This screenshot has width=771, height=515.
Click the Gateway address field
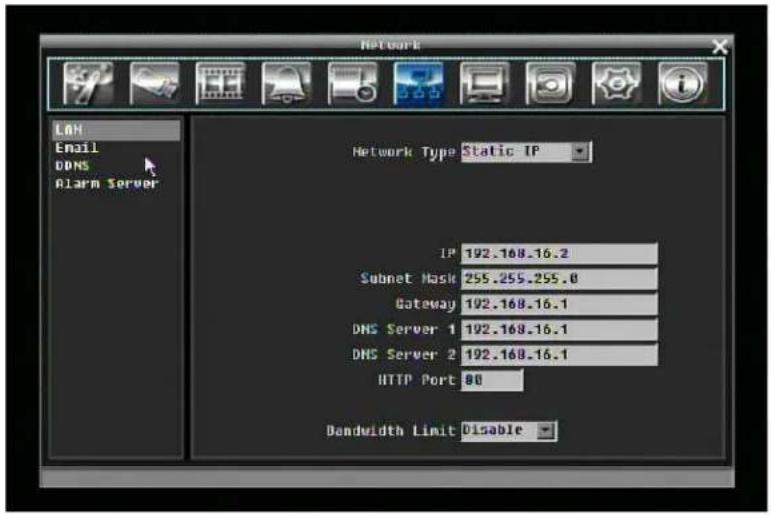[x=559, y=304]
